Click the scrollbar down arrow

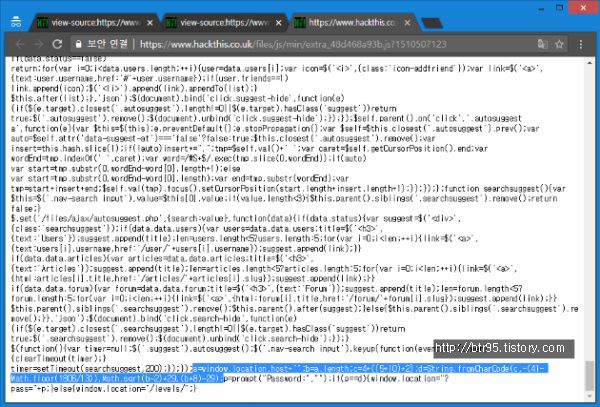[590, 397]
